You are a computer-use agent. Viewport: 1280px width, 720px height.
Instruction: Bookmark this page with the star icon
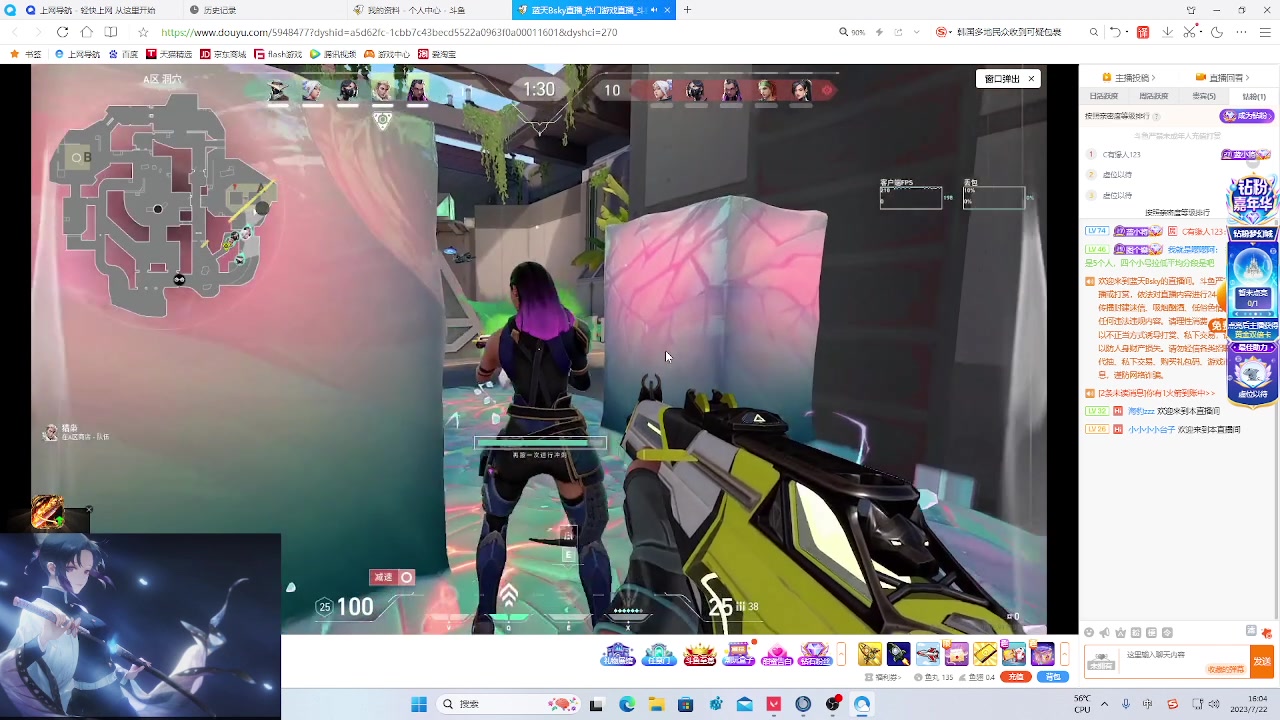tap(143, 32)
